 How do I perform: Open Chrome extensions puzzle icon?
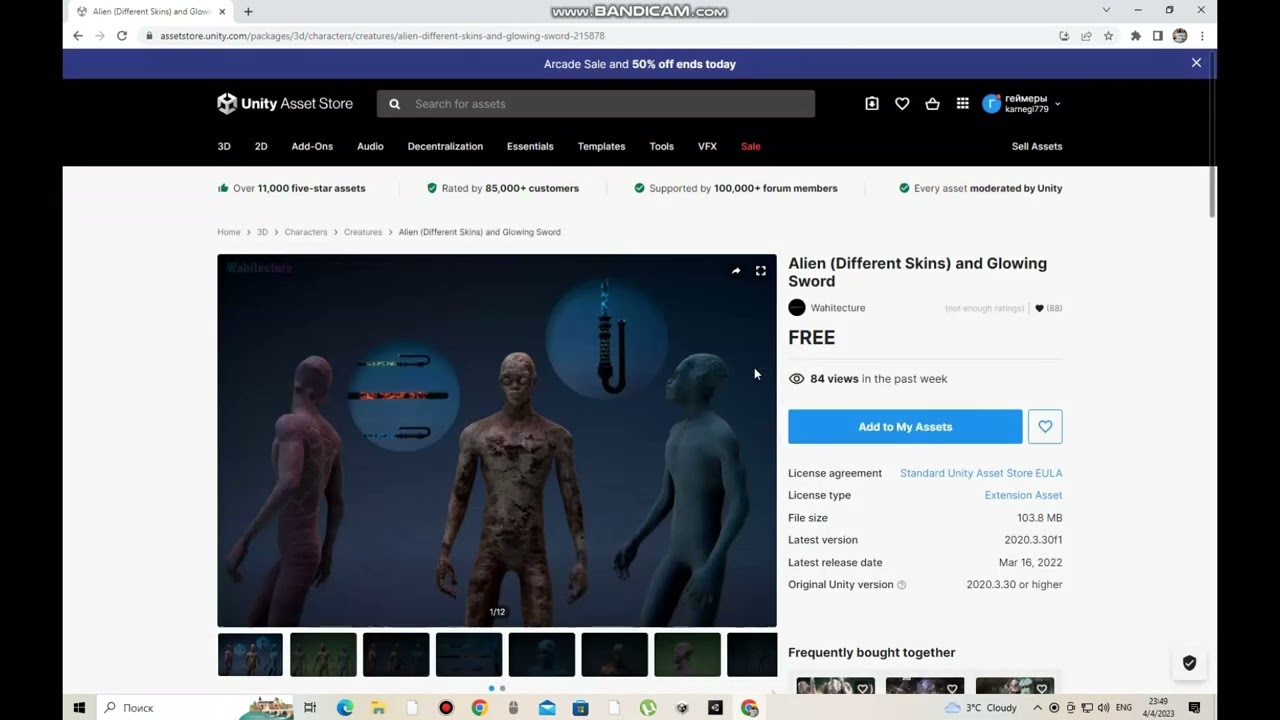coord(1136,36)
